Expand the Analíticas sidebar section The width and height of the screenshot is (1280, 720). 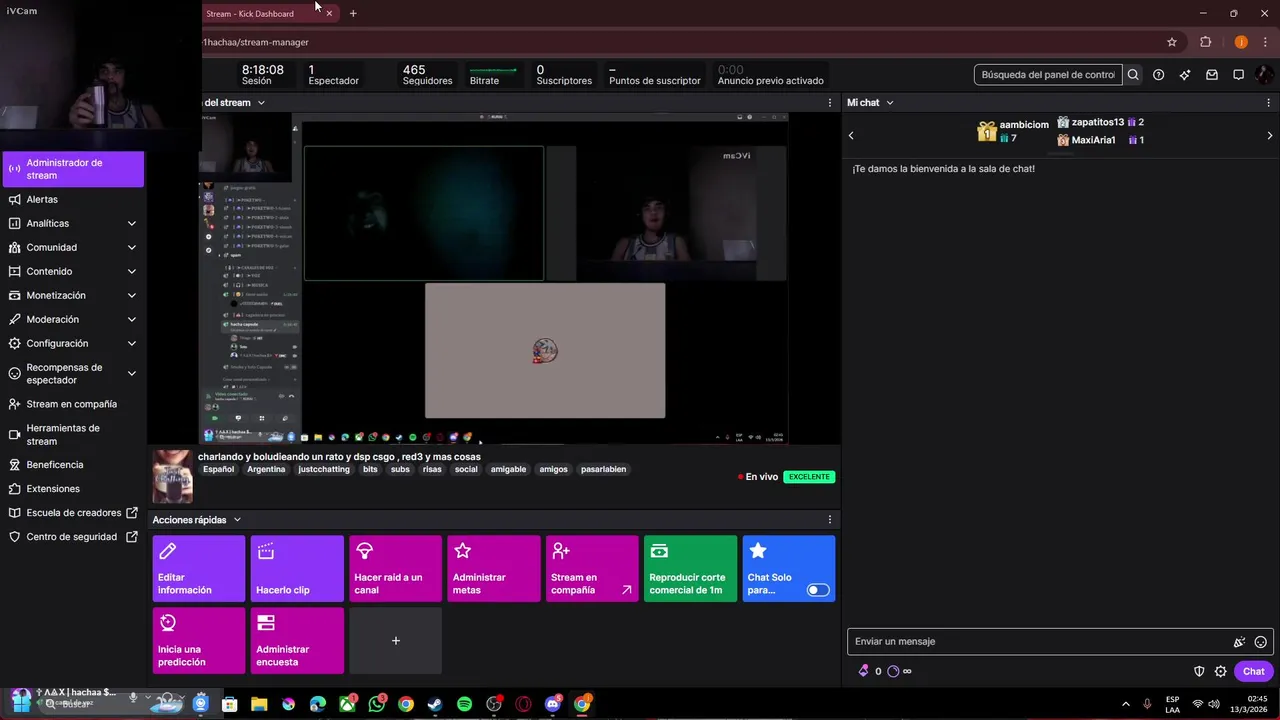(131, 223)
